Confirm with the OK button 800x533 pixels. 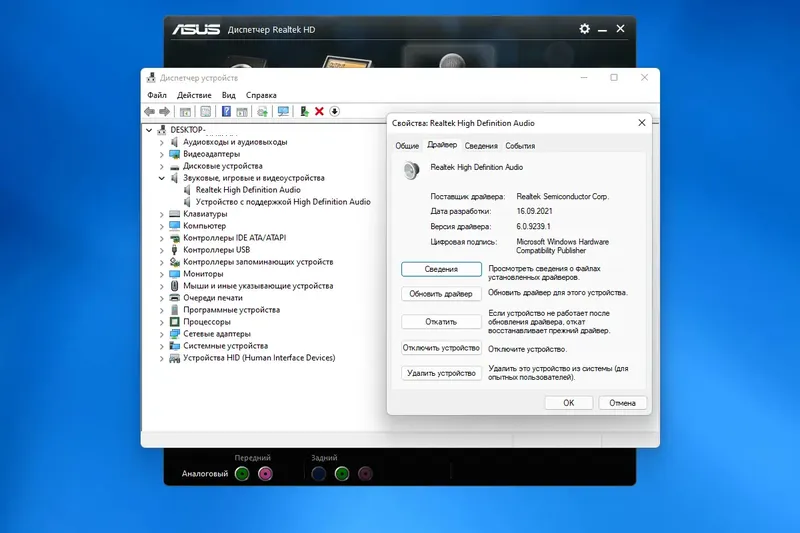point(568,403)
